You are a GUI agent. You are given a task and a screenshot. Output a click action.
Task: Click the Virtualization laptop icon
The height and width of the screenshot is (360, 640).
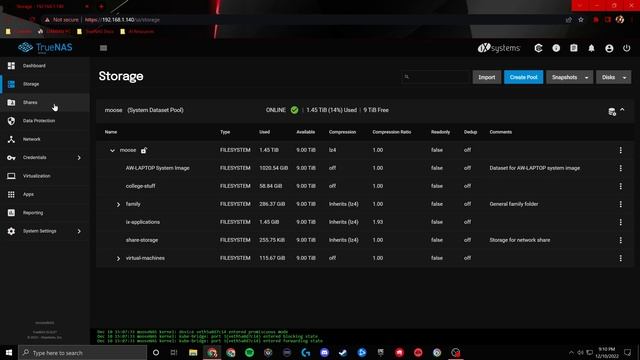pyautogui.click(x=11, y=176)
